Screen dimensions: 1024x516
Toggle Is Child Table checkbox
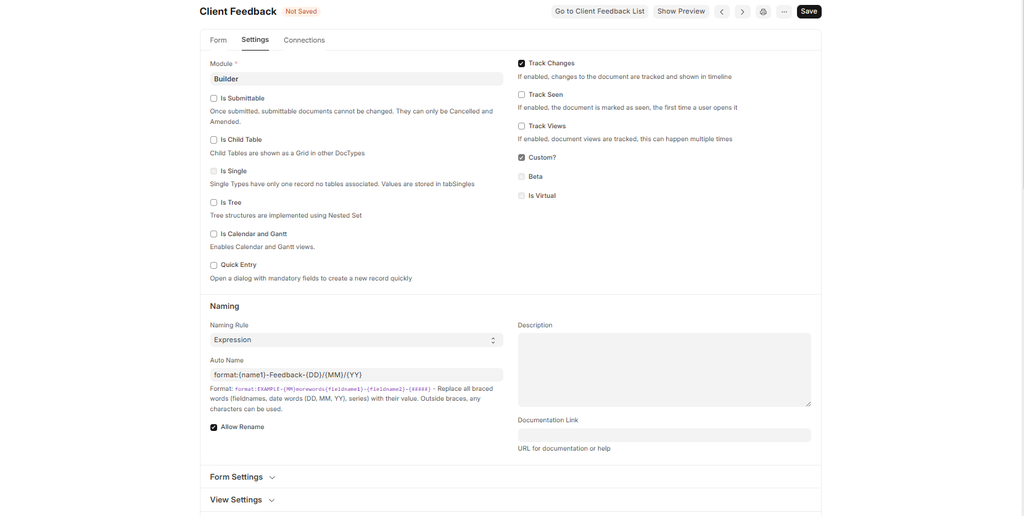click(x=214, y=140)
